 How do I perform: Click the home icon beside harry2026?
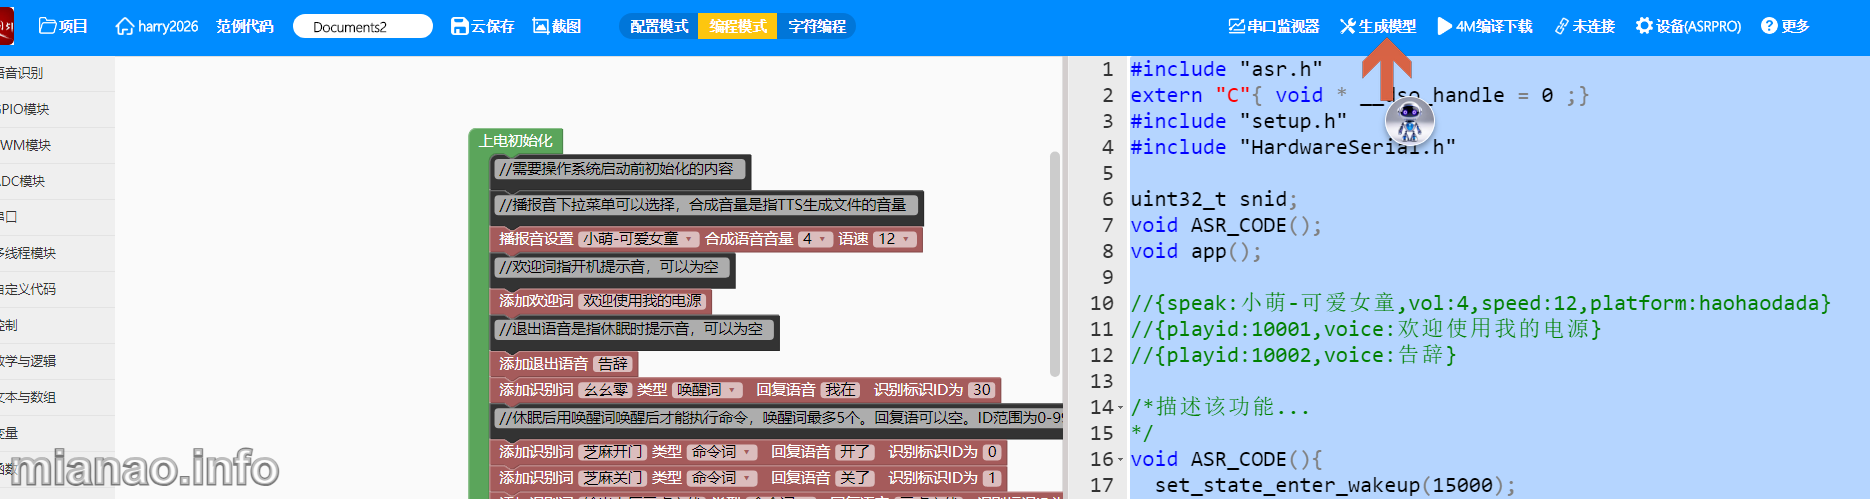[x=125, y=26]
